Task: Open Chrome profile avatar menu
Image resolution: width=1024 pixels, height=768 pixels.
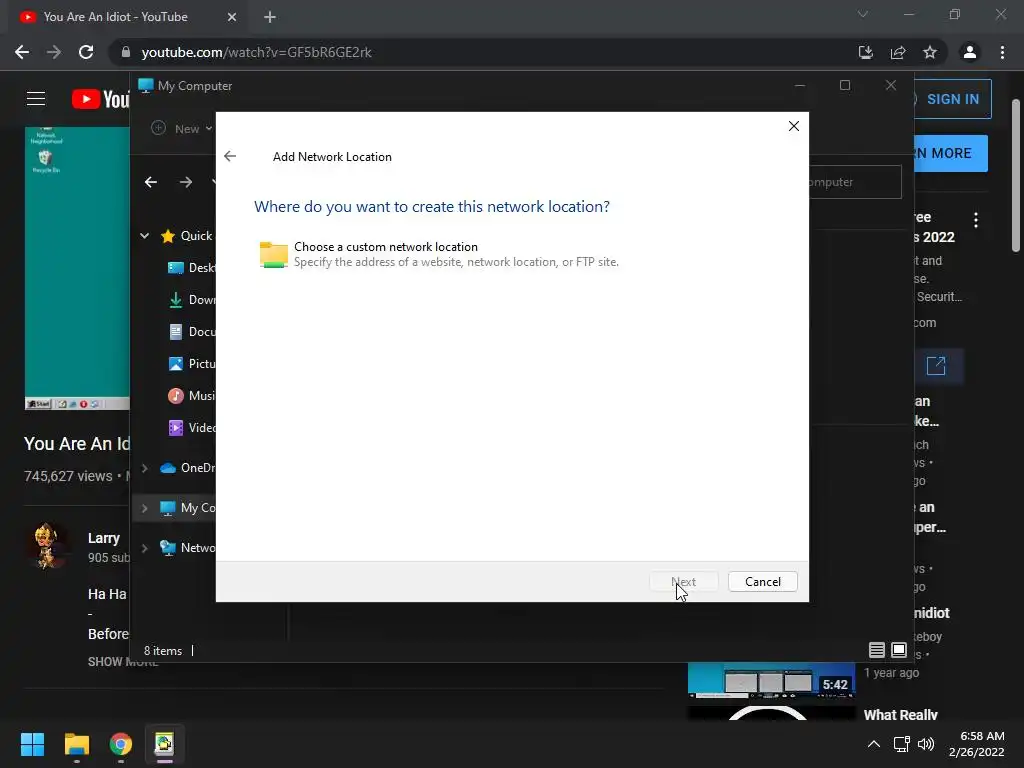Action: tap(970, 52)
